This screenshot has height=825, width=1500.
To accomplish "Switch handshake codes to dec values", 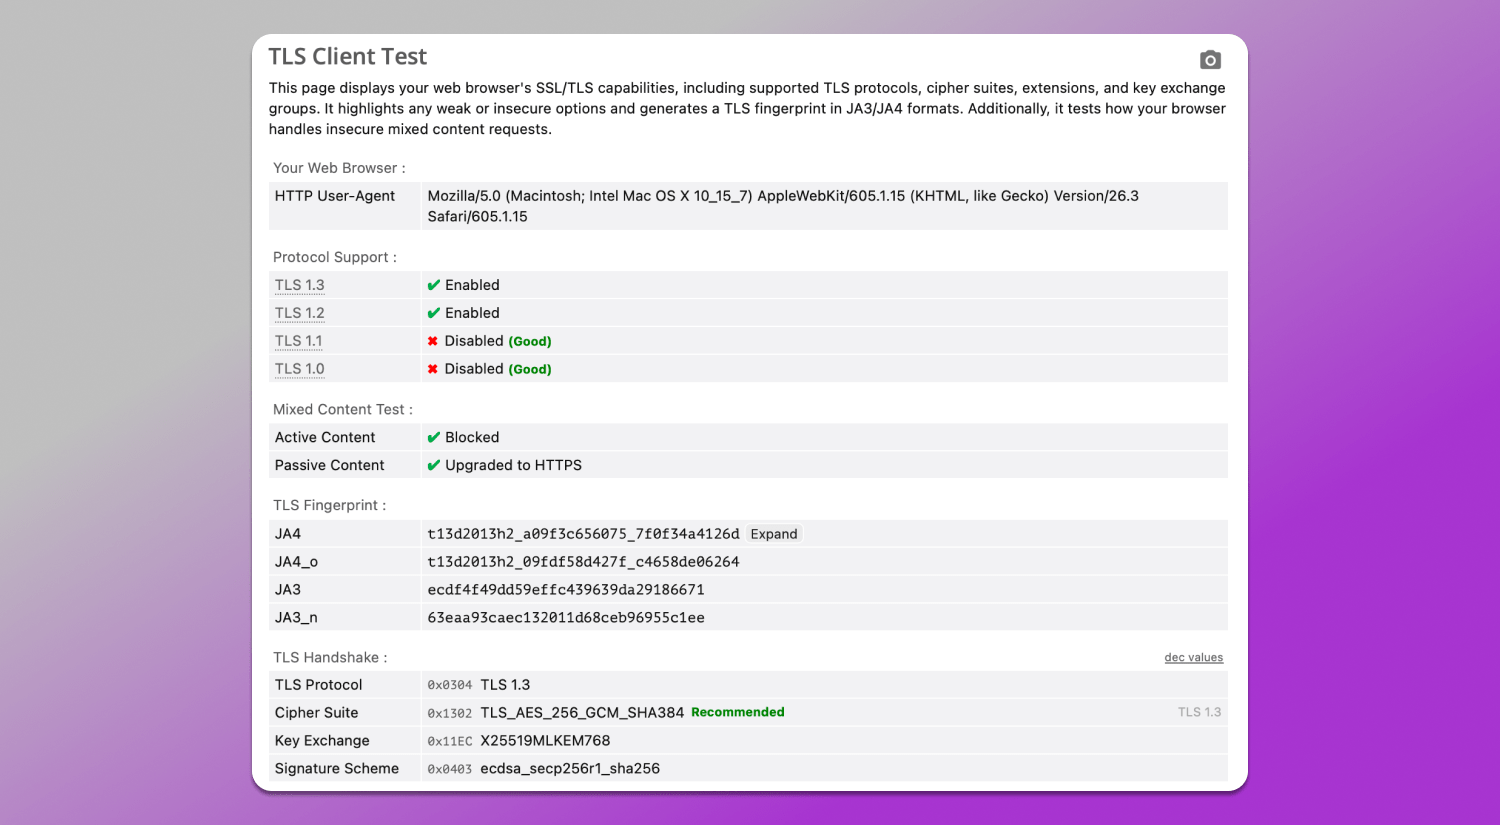I will (1193, 657).
